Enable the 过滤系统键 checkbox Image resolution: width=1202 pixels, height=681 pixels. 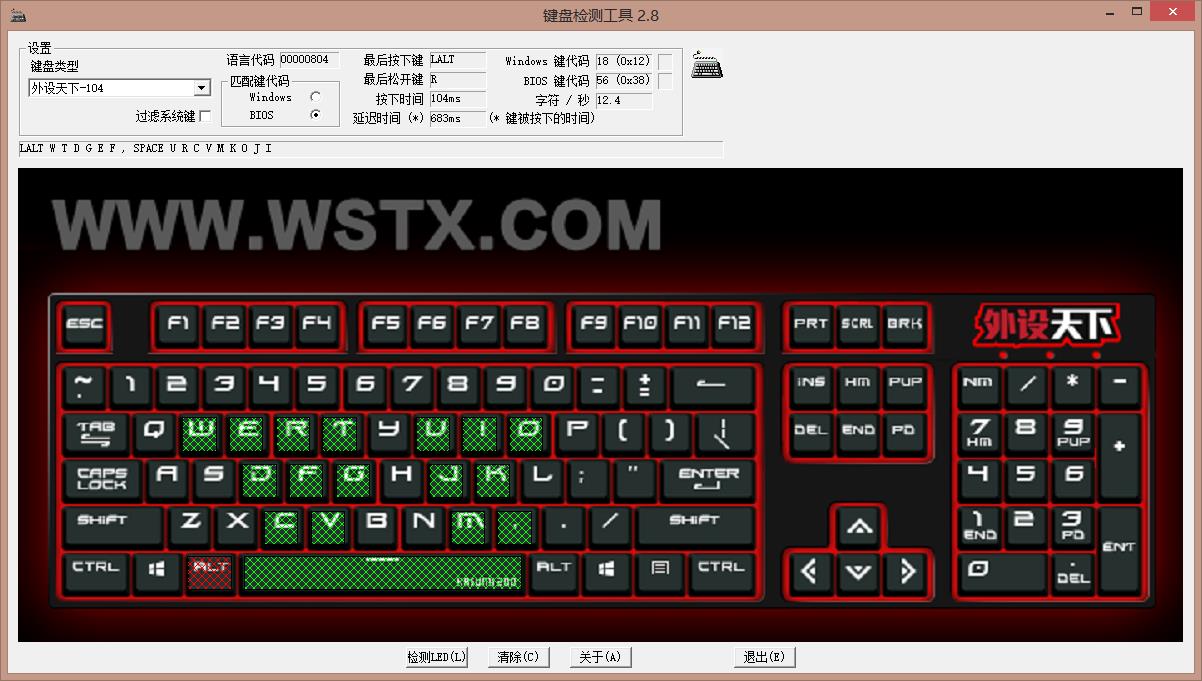click(x=206, y=114)
